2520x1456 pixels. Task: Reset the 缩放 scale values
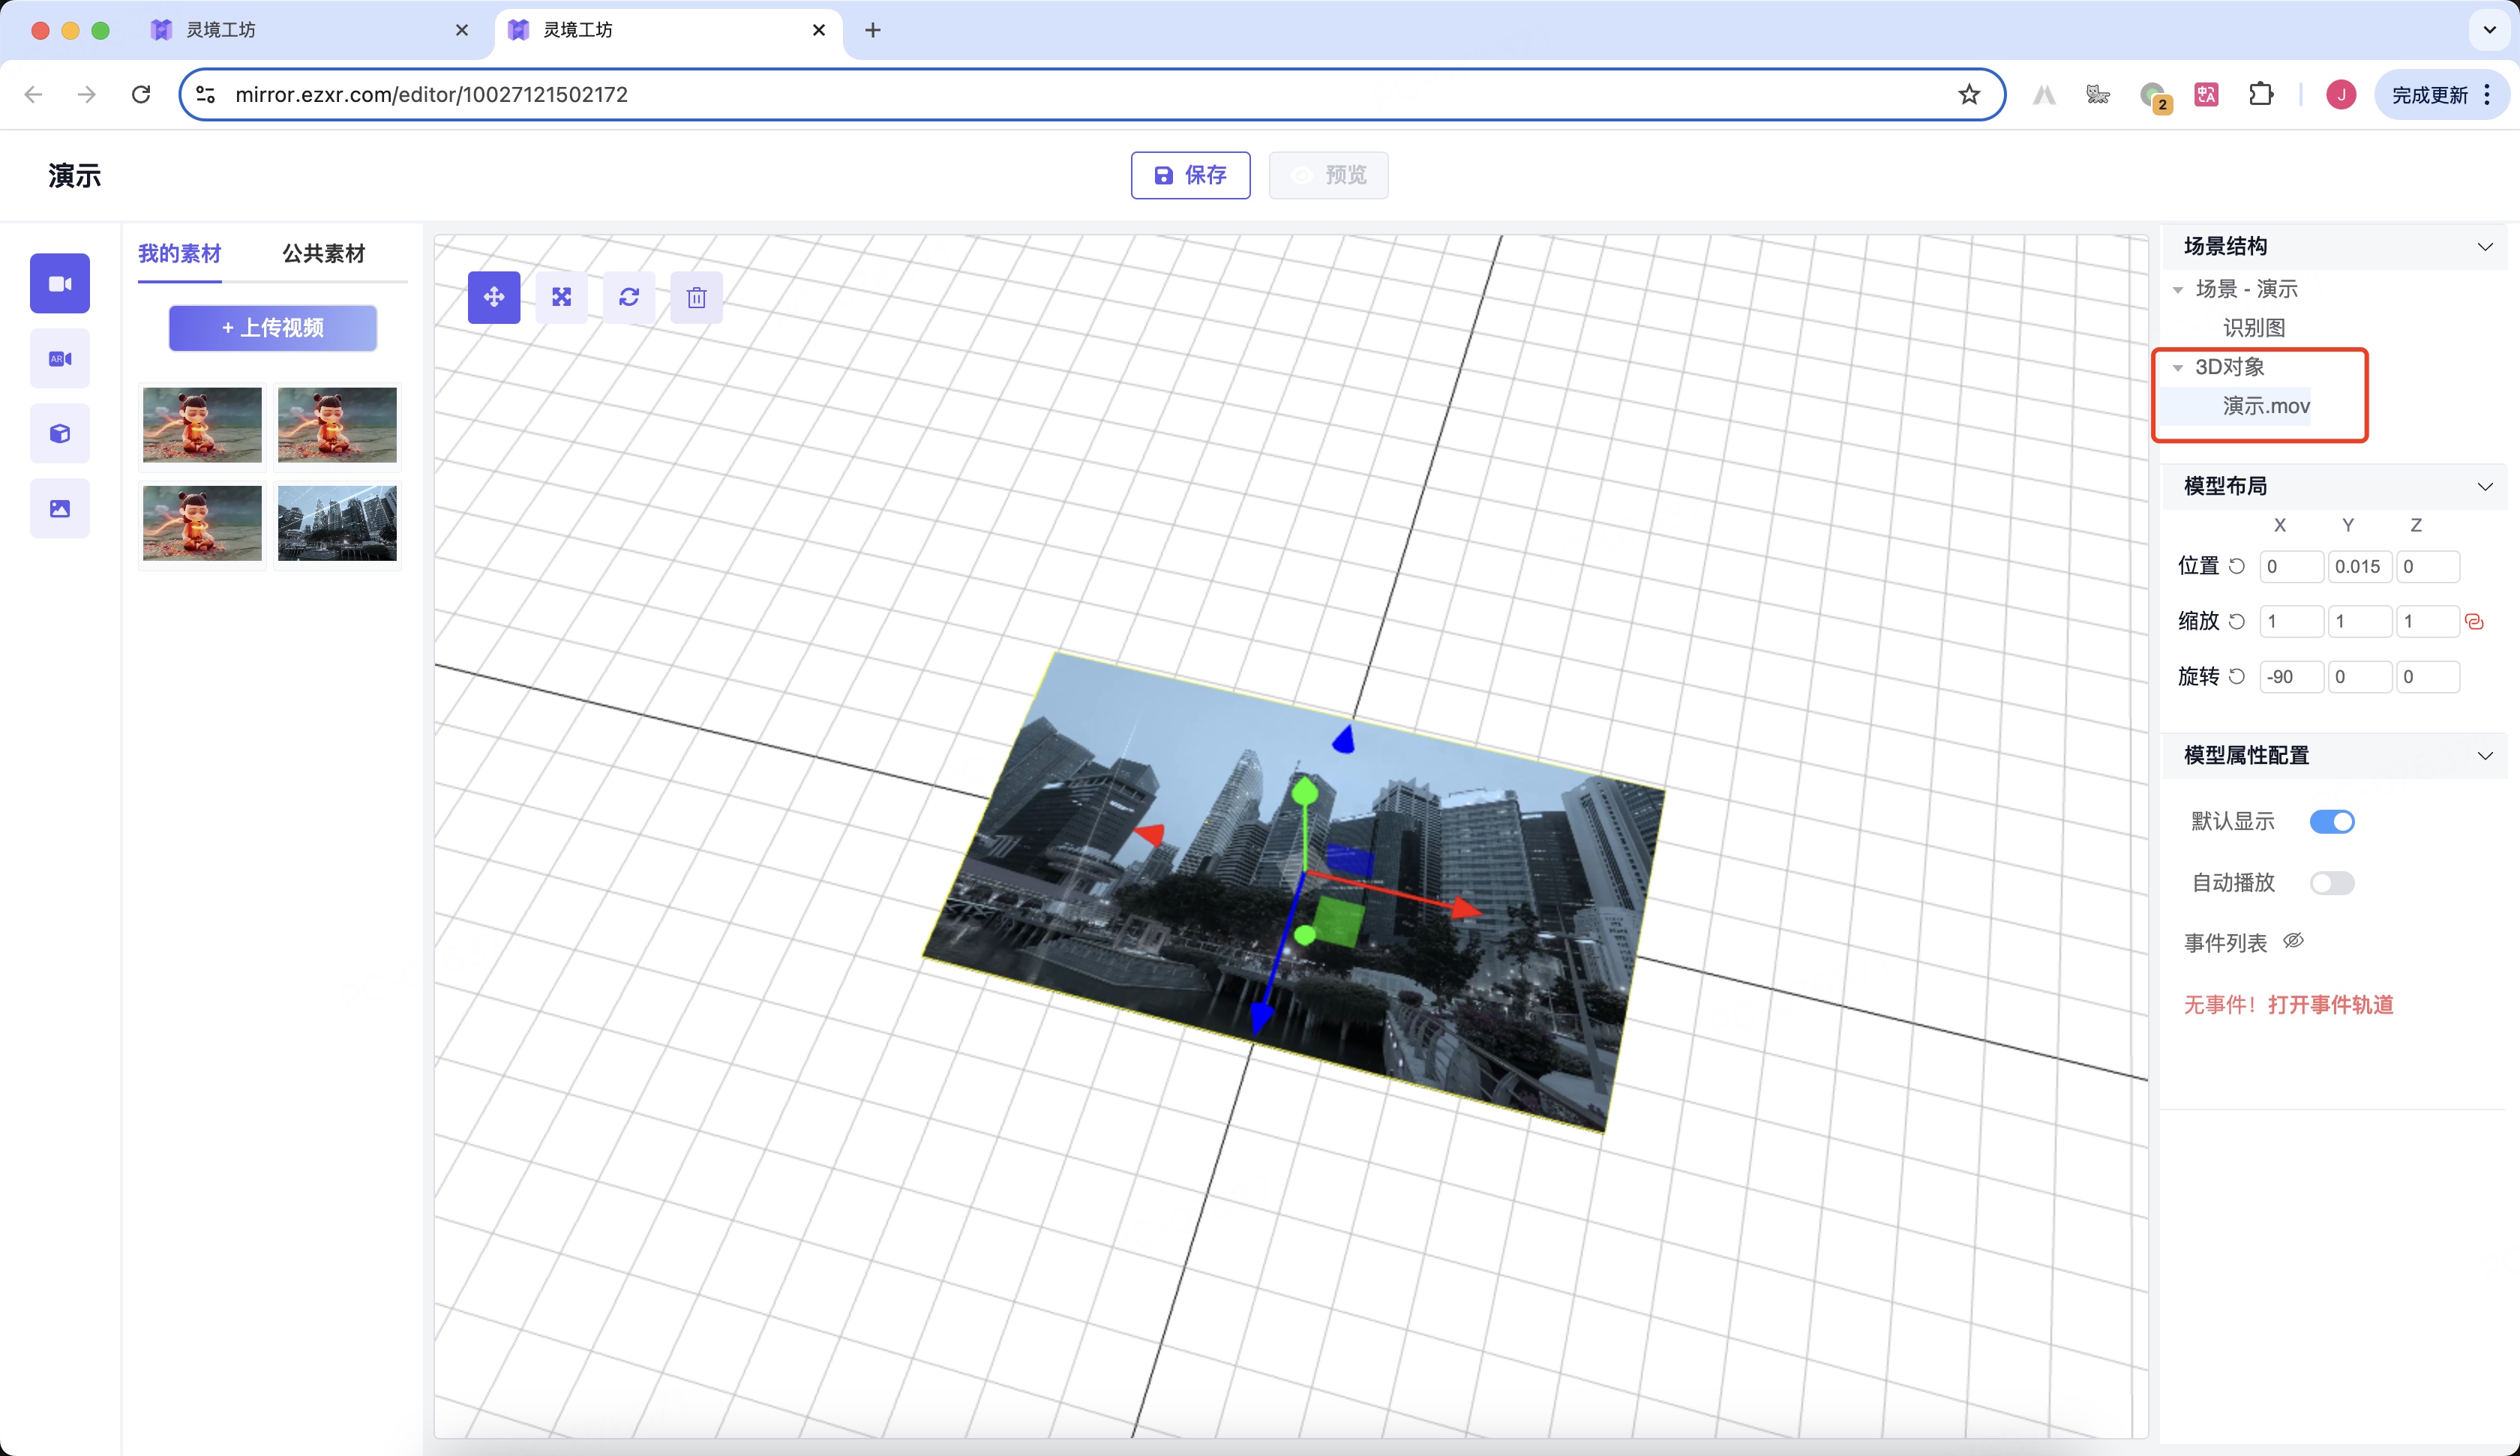pos(2237,621)
